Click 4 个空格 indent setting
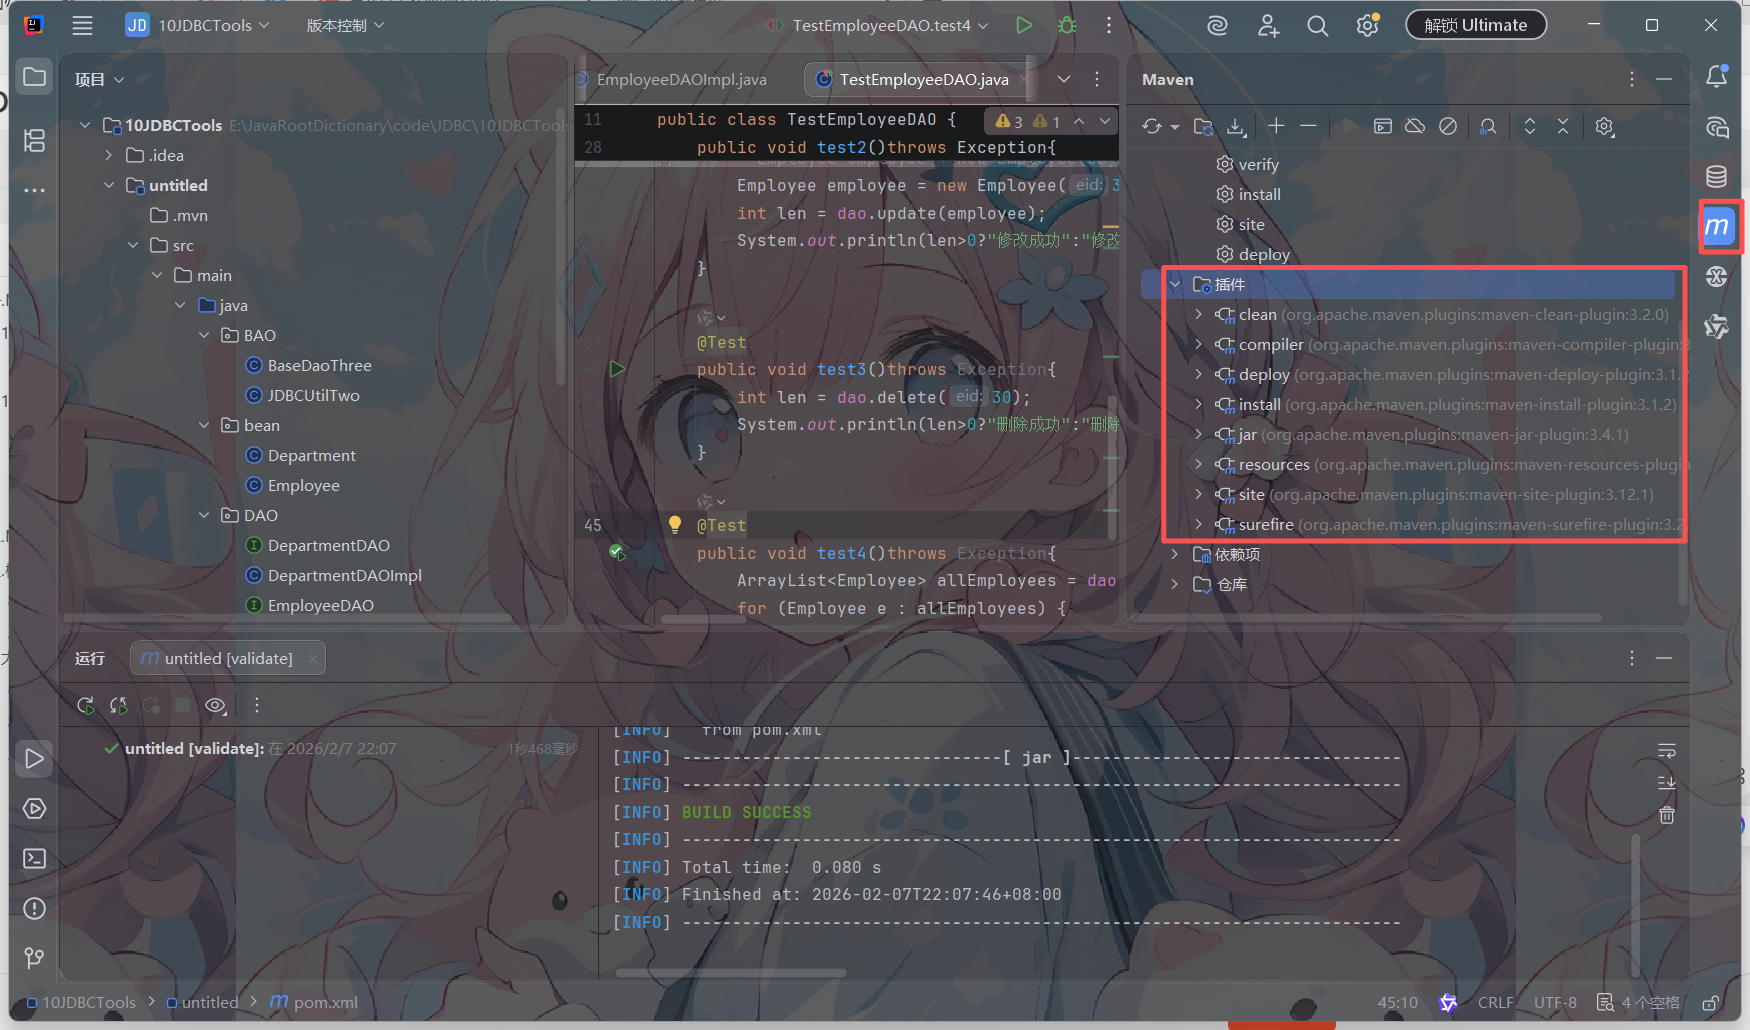1750x1030 pixels. click(x=1650, y=1003)
